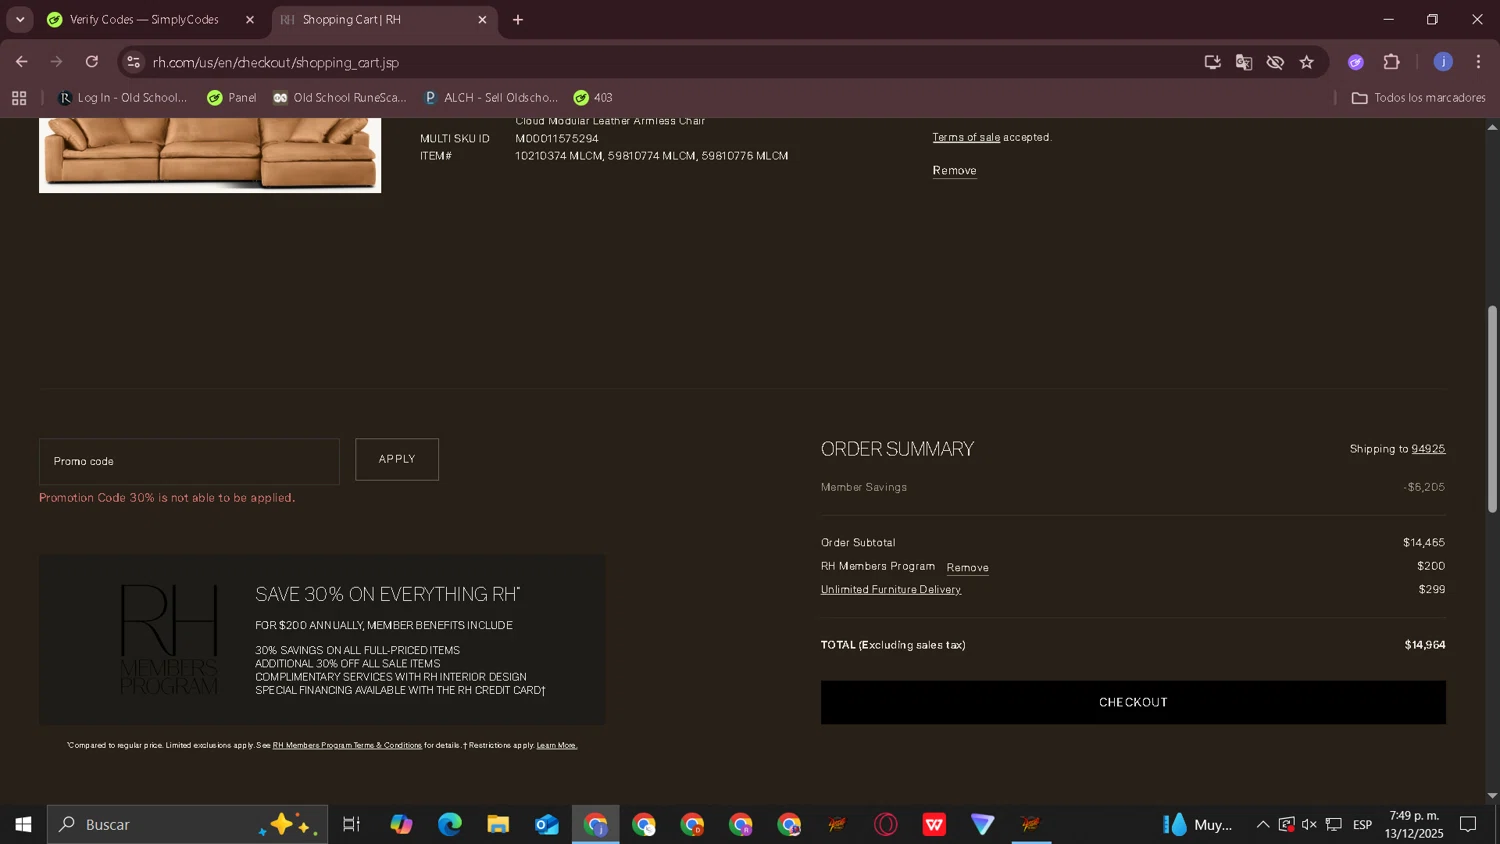The image size is (1500, 844).
Task: Expand the tab search dropdown arrow
Action: (20, 20)
